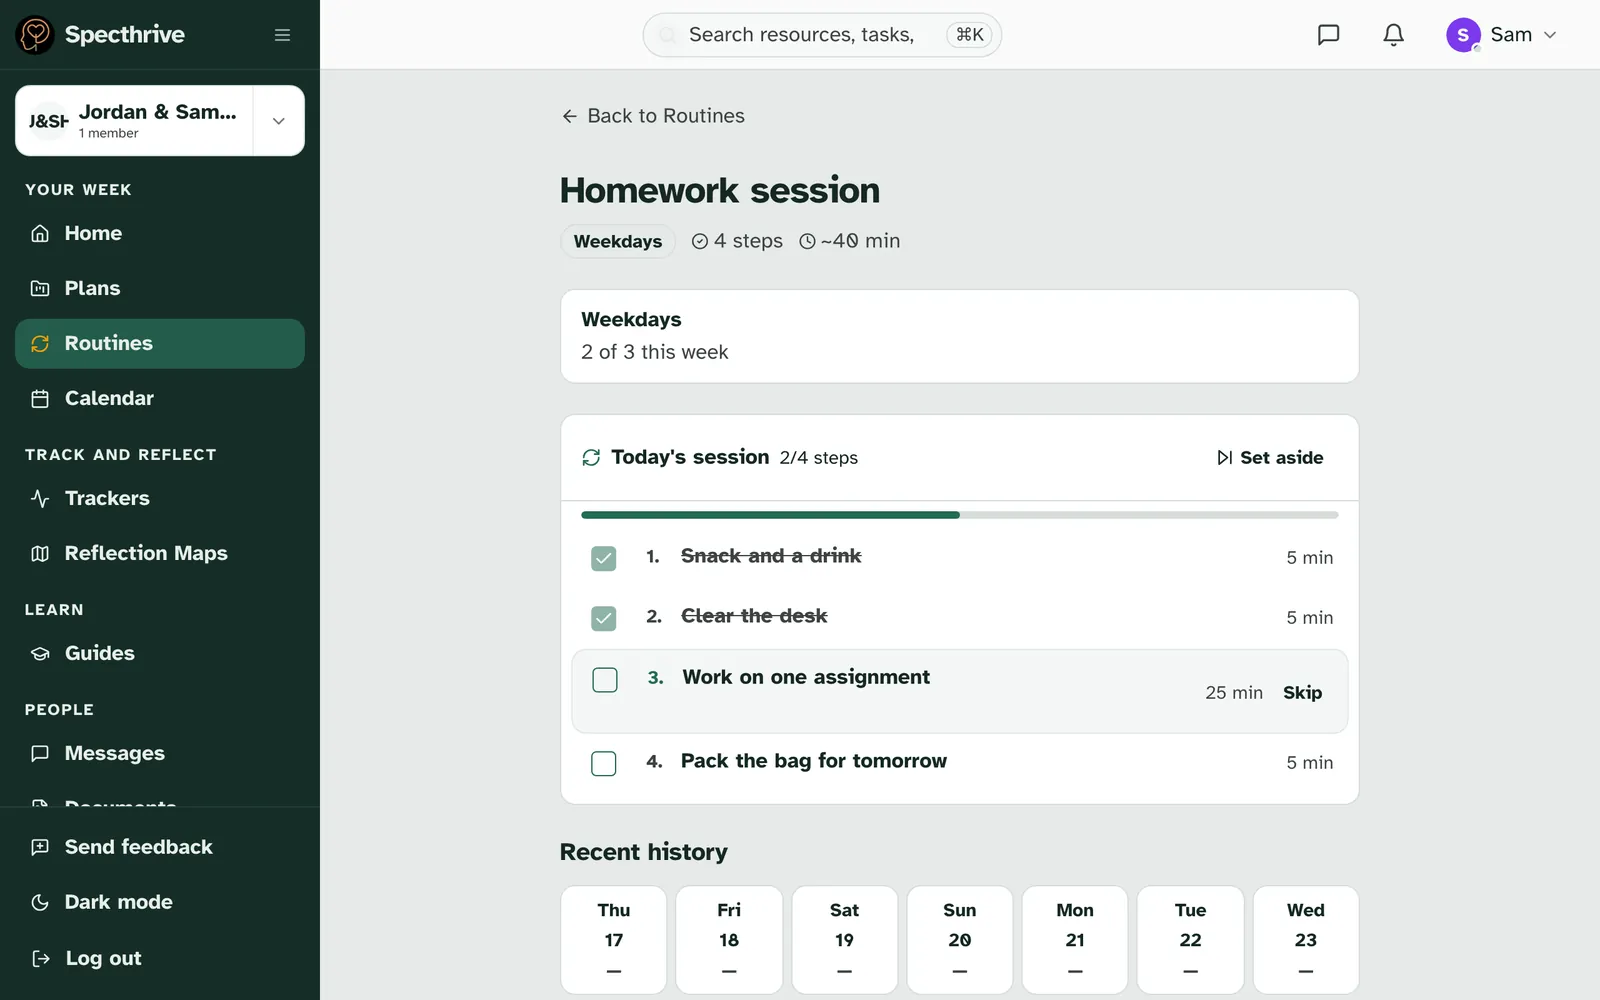1600x1000 pixels.
Task: Check the Work on one assignment step
Action: pyautogui.click(x=604, y=680)
